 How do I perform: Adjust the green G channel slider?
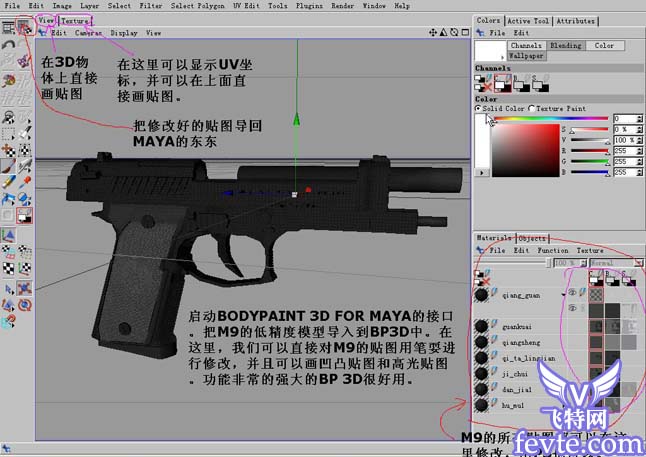(x=589, y=162)
